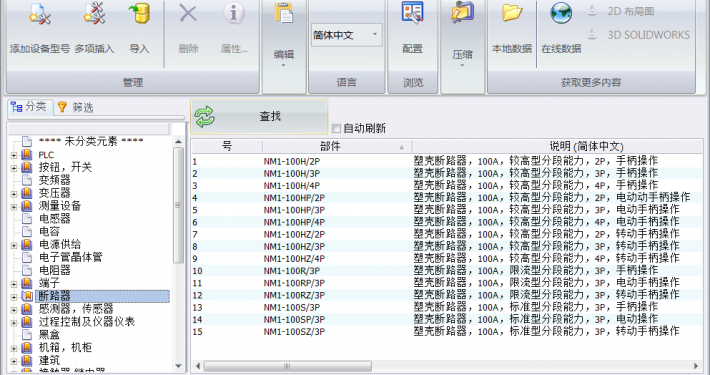
Task: Select part NM1-100H/4P row
Action: pos(447,186)
